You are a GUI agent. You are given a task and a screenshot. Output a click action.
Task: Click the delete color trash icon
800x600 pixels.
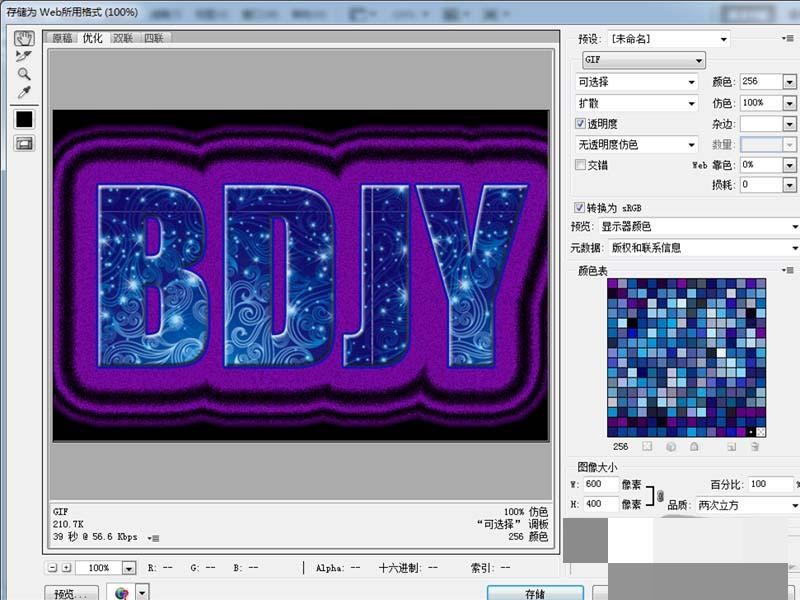click(x=755, y=446)
